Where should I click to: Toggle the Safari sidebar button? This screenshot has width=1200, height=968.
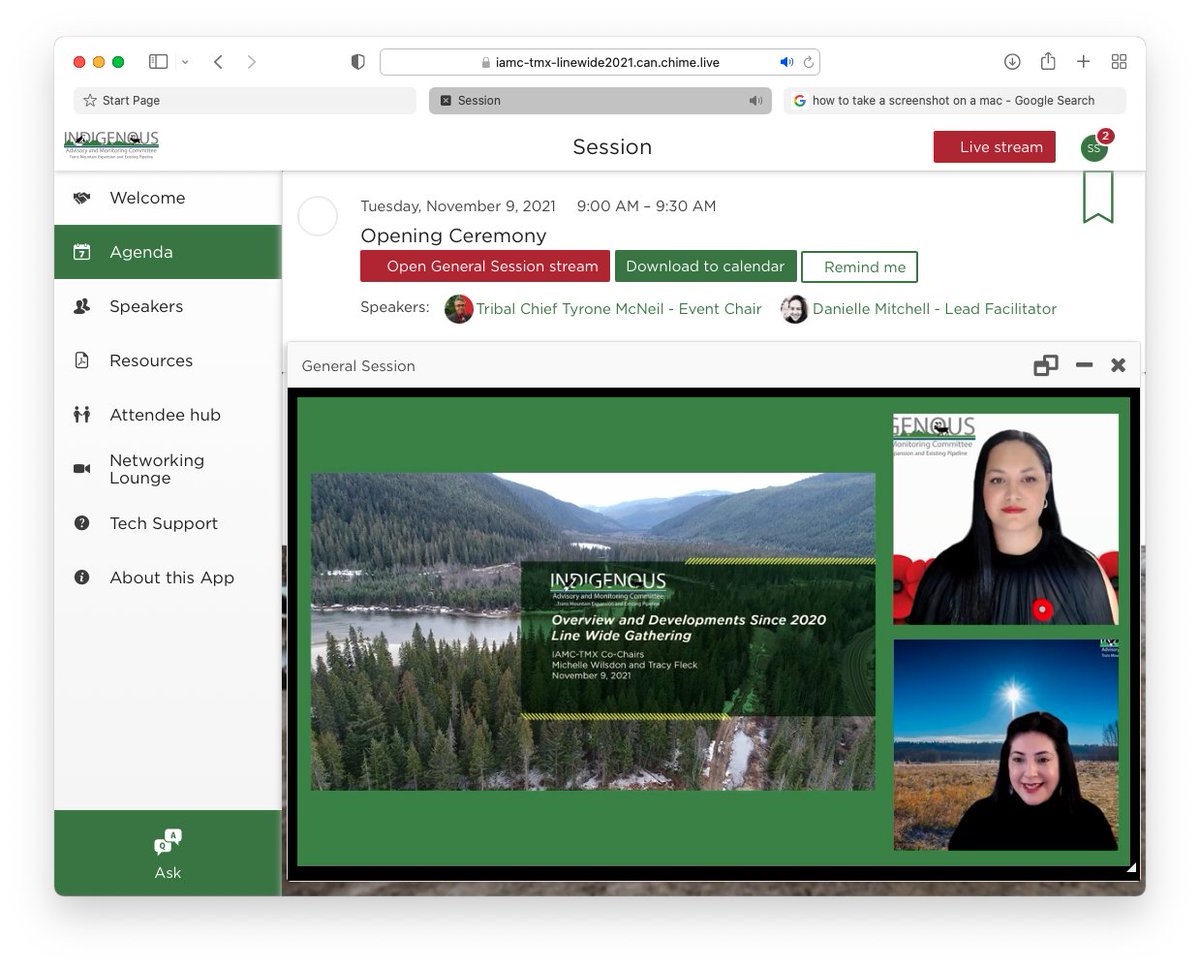click(158, 62)
